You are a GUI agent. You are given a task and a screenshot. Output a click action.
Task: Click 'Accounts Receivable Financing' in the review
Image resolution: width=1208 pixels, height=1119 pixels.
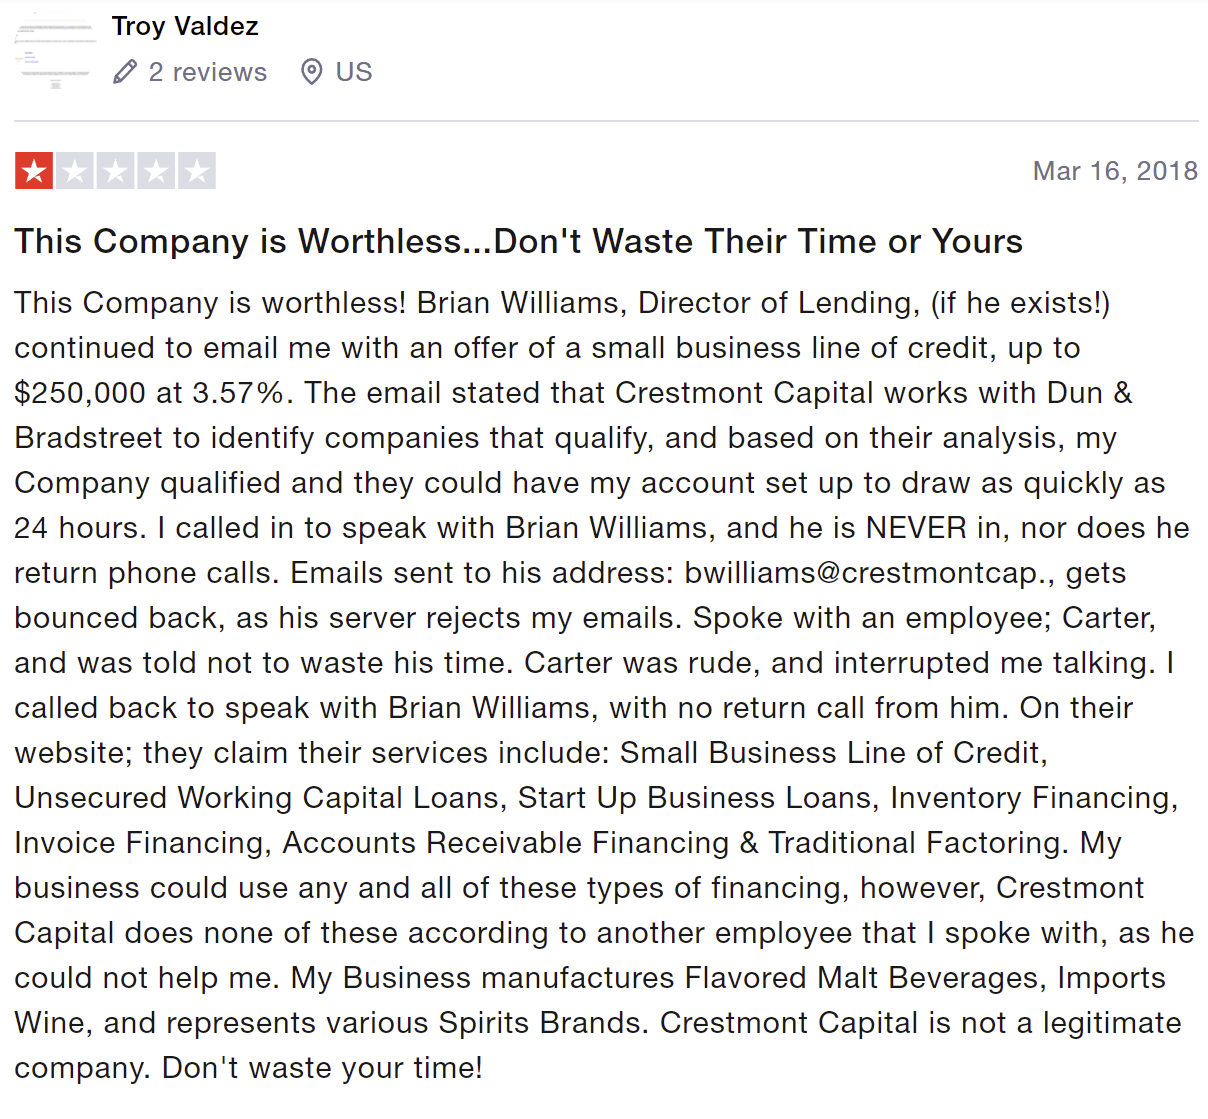pyautogui.click(x=505, y=843)
